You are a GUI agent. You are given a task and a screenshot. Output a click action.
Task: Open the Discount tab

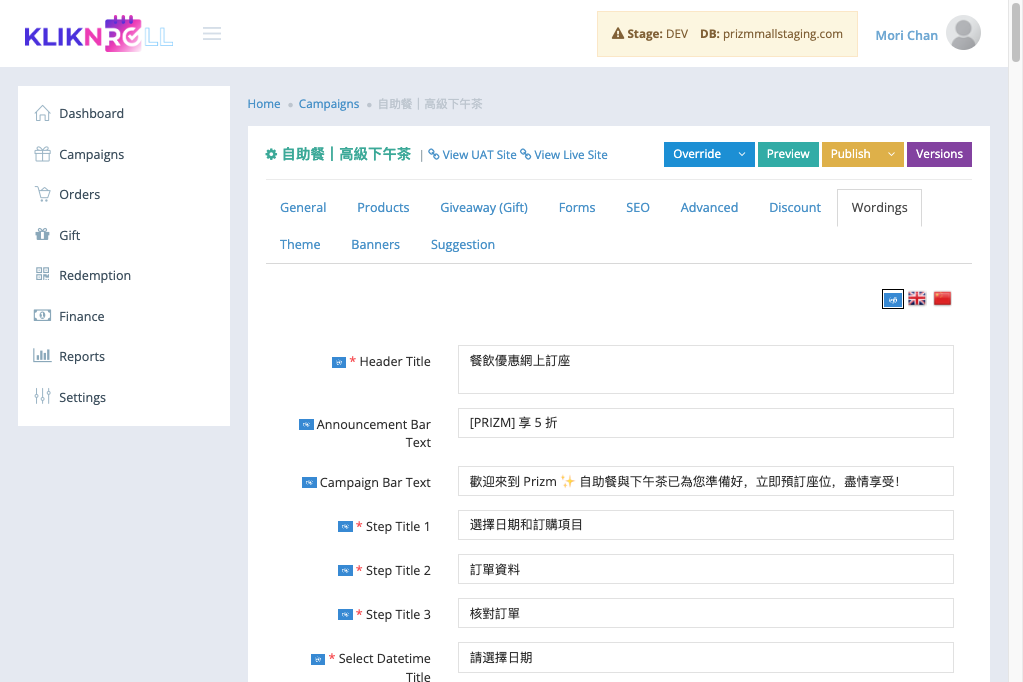[x=795, y=208]
